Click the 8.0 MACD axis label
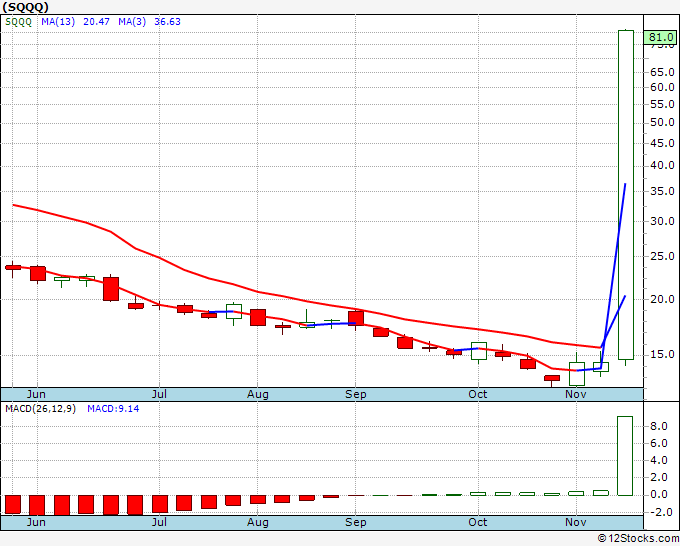Viewport: 680px width, 546px height. point(659,426)
